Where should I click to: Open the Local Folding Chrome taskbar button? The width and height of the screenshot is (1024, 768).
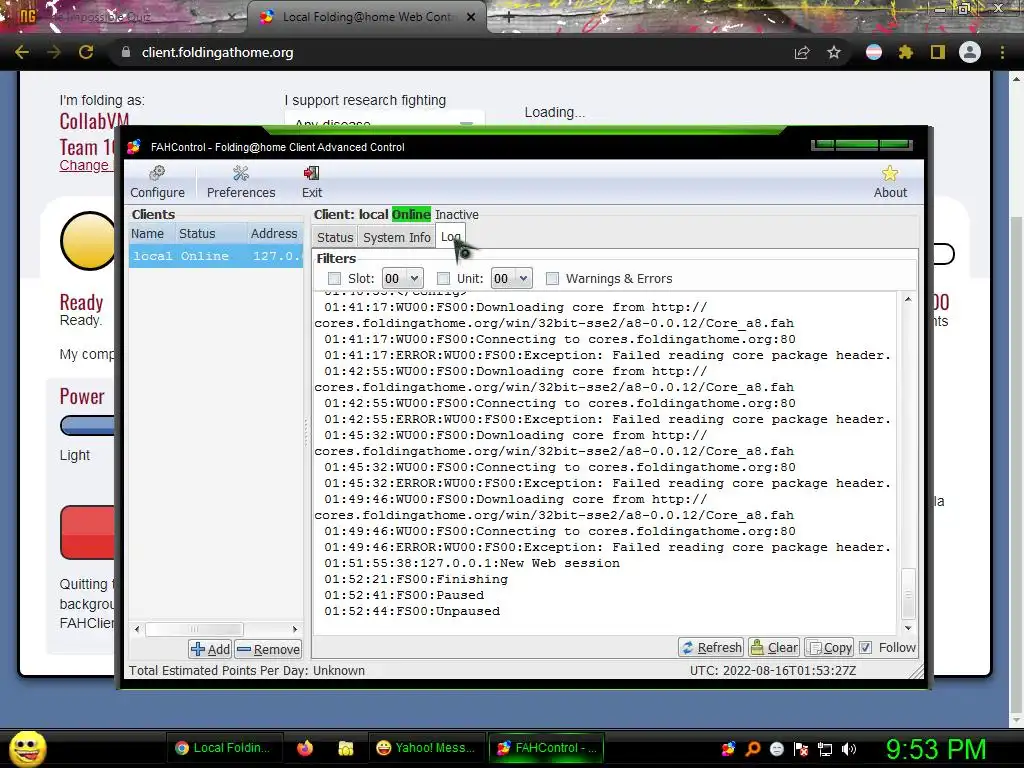click(x=223, y=748)
